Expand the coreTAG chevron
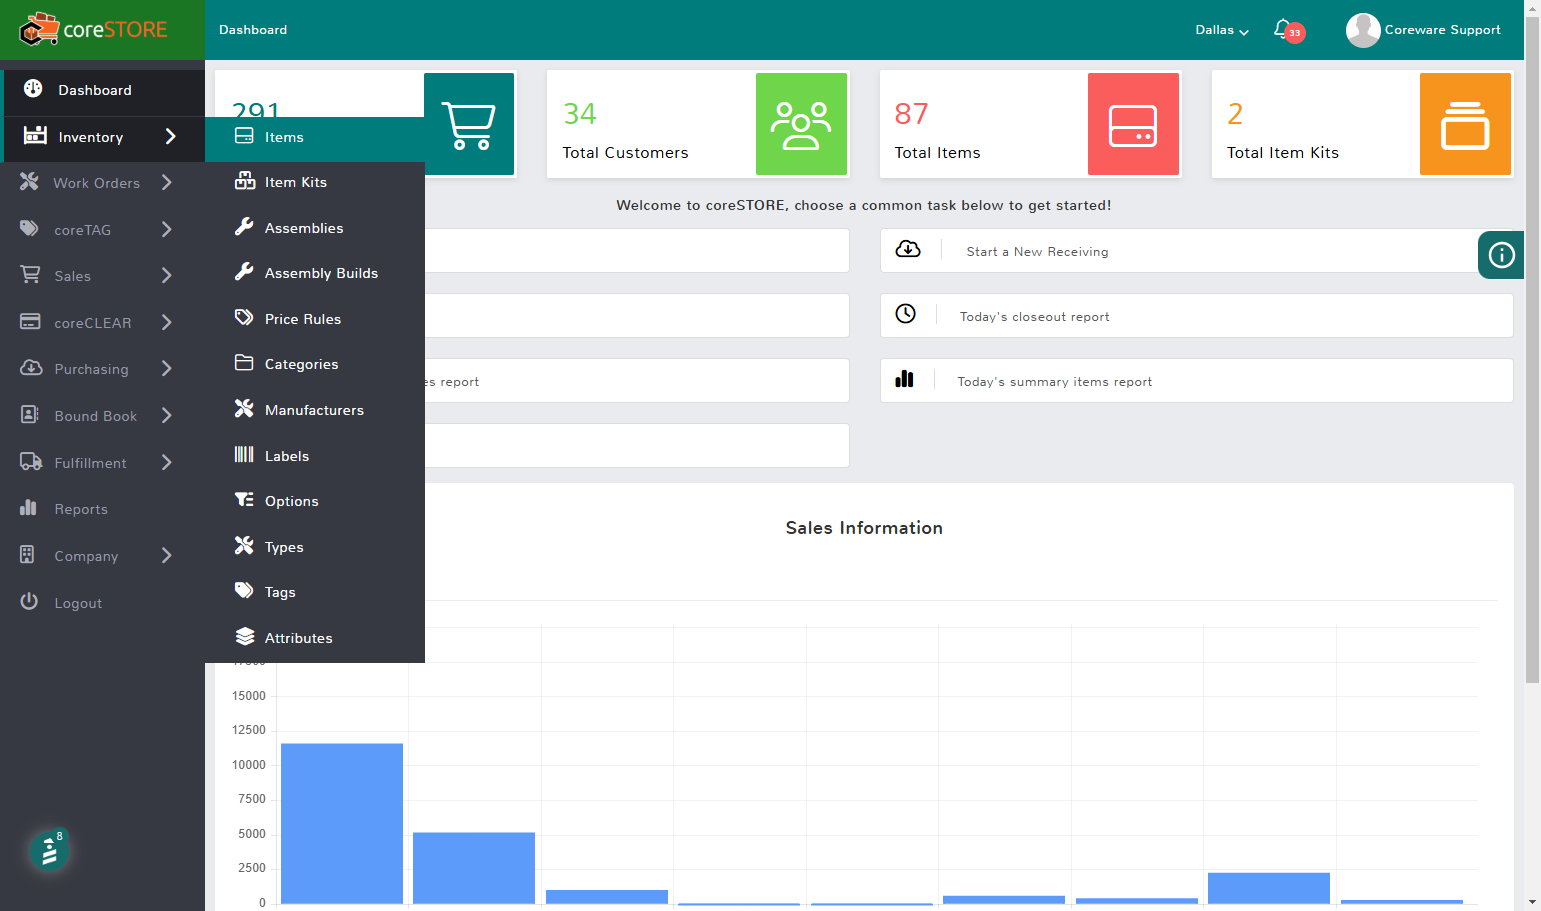1541x911 pixels. point(167,229)
